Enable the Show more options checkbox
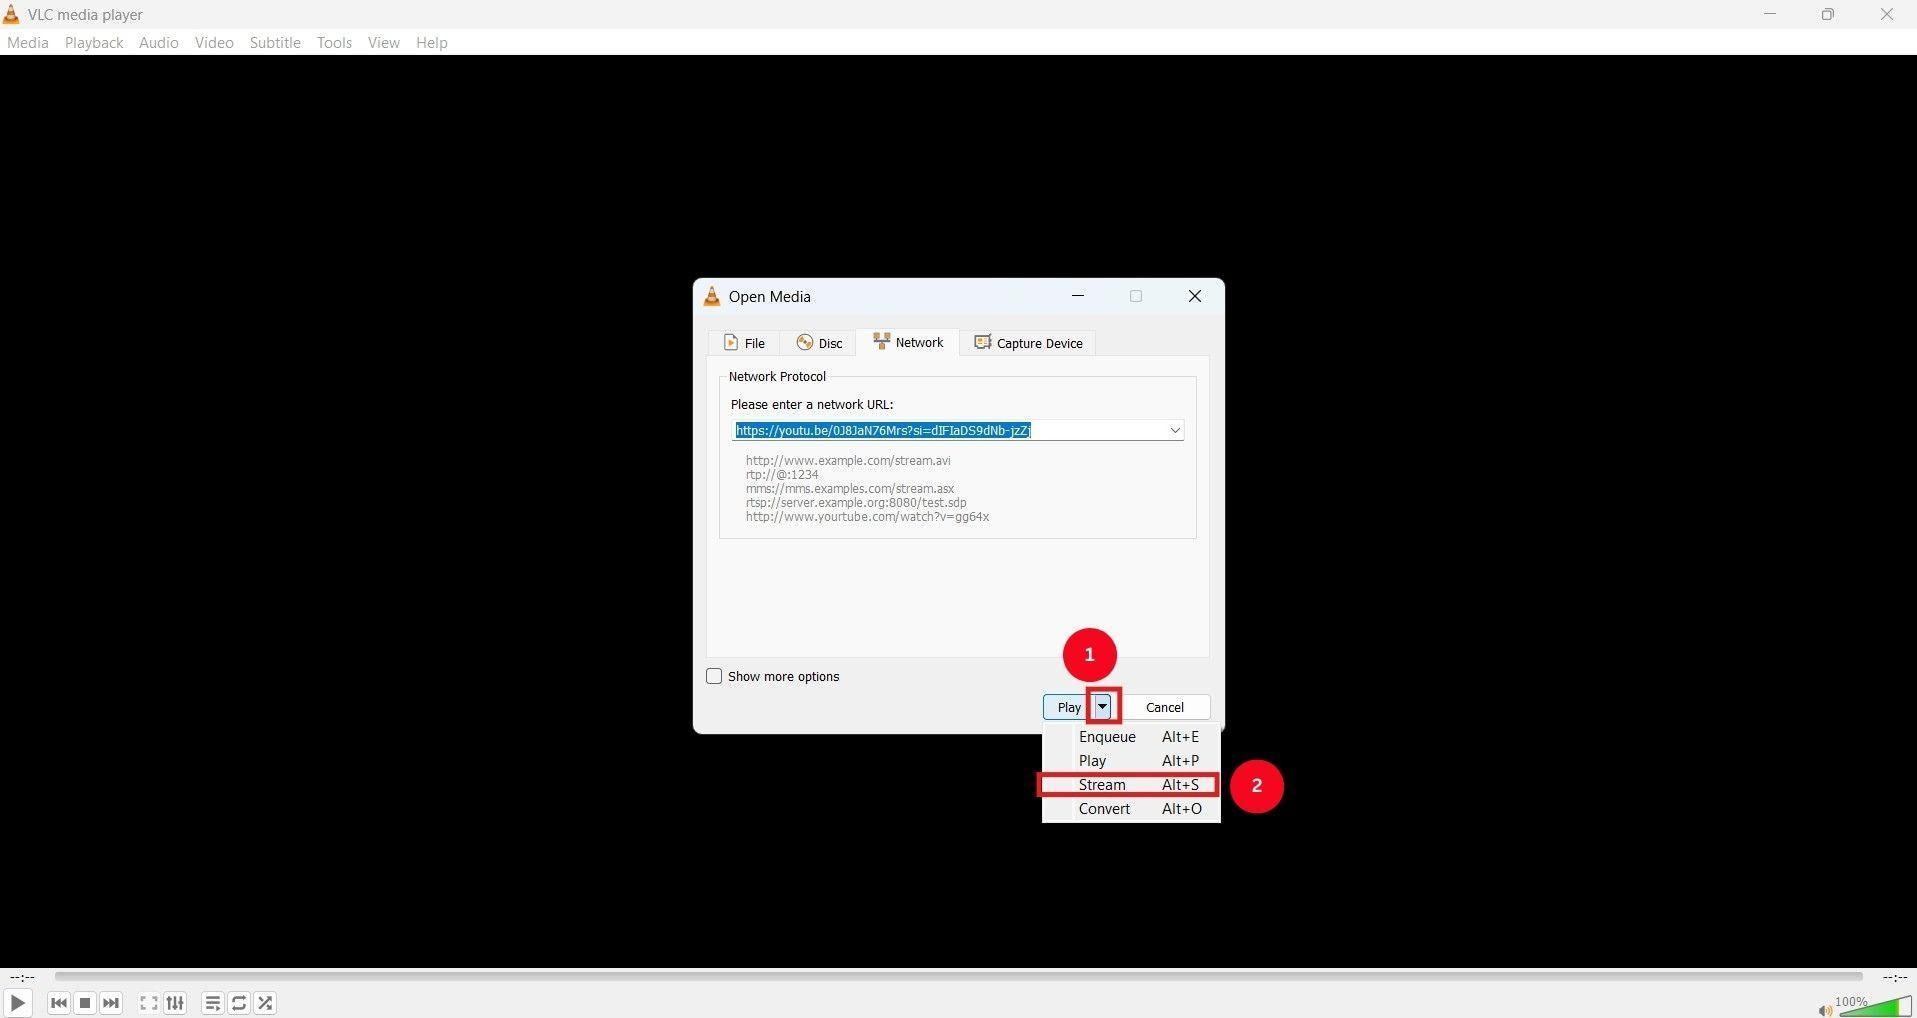The height and width of the screenshot is (1018, 1917). click(713, 676)
